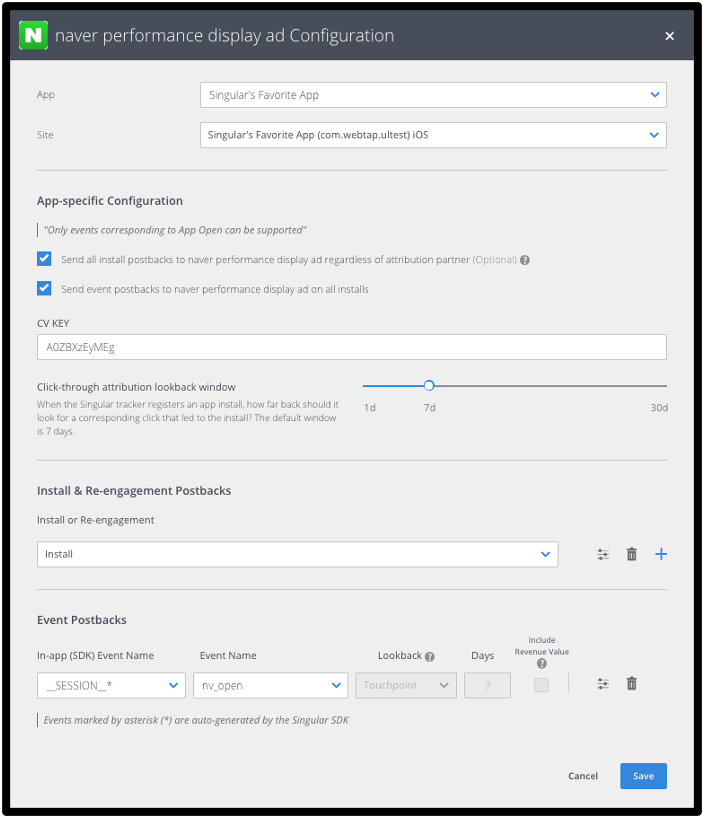Click the App-specific Configuration heading
This screenshot has width=703, height=820.
[x=110, y=201]
